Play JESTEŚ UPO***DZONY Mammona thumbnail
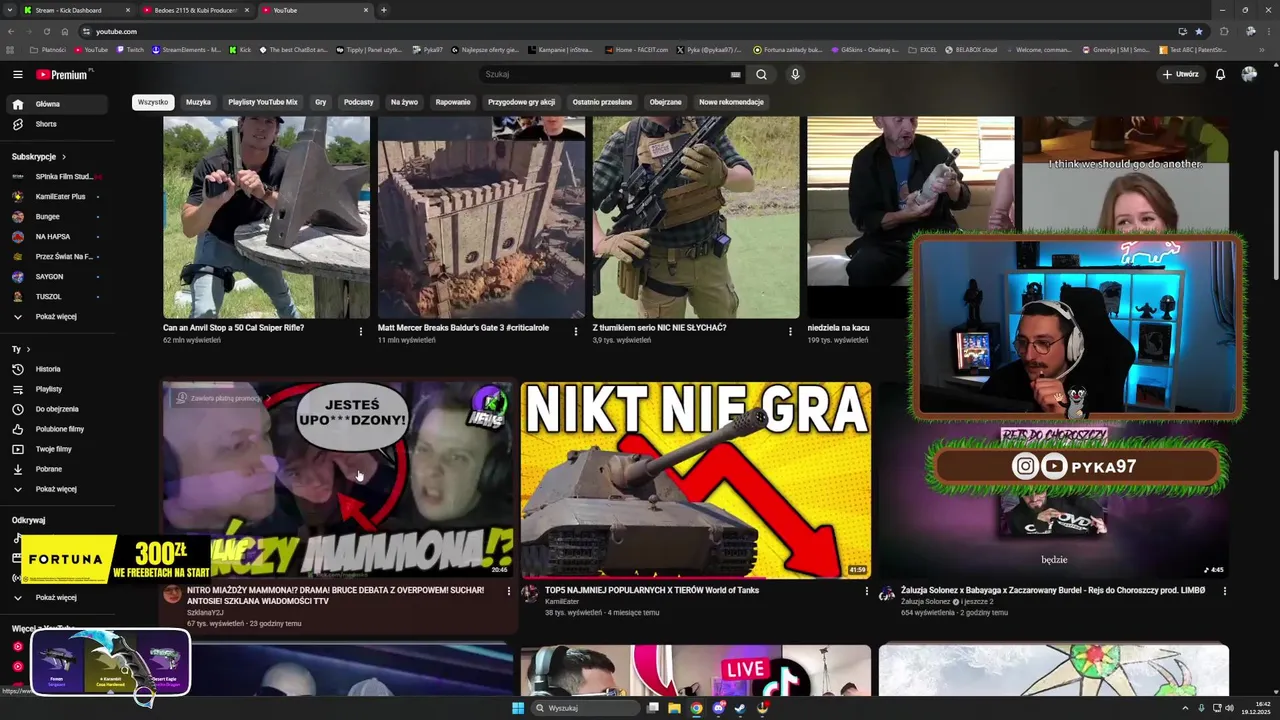 click(338, 480)
